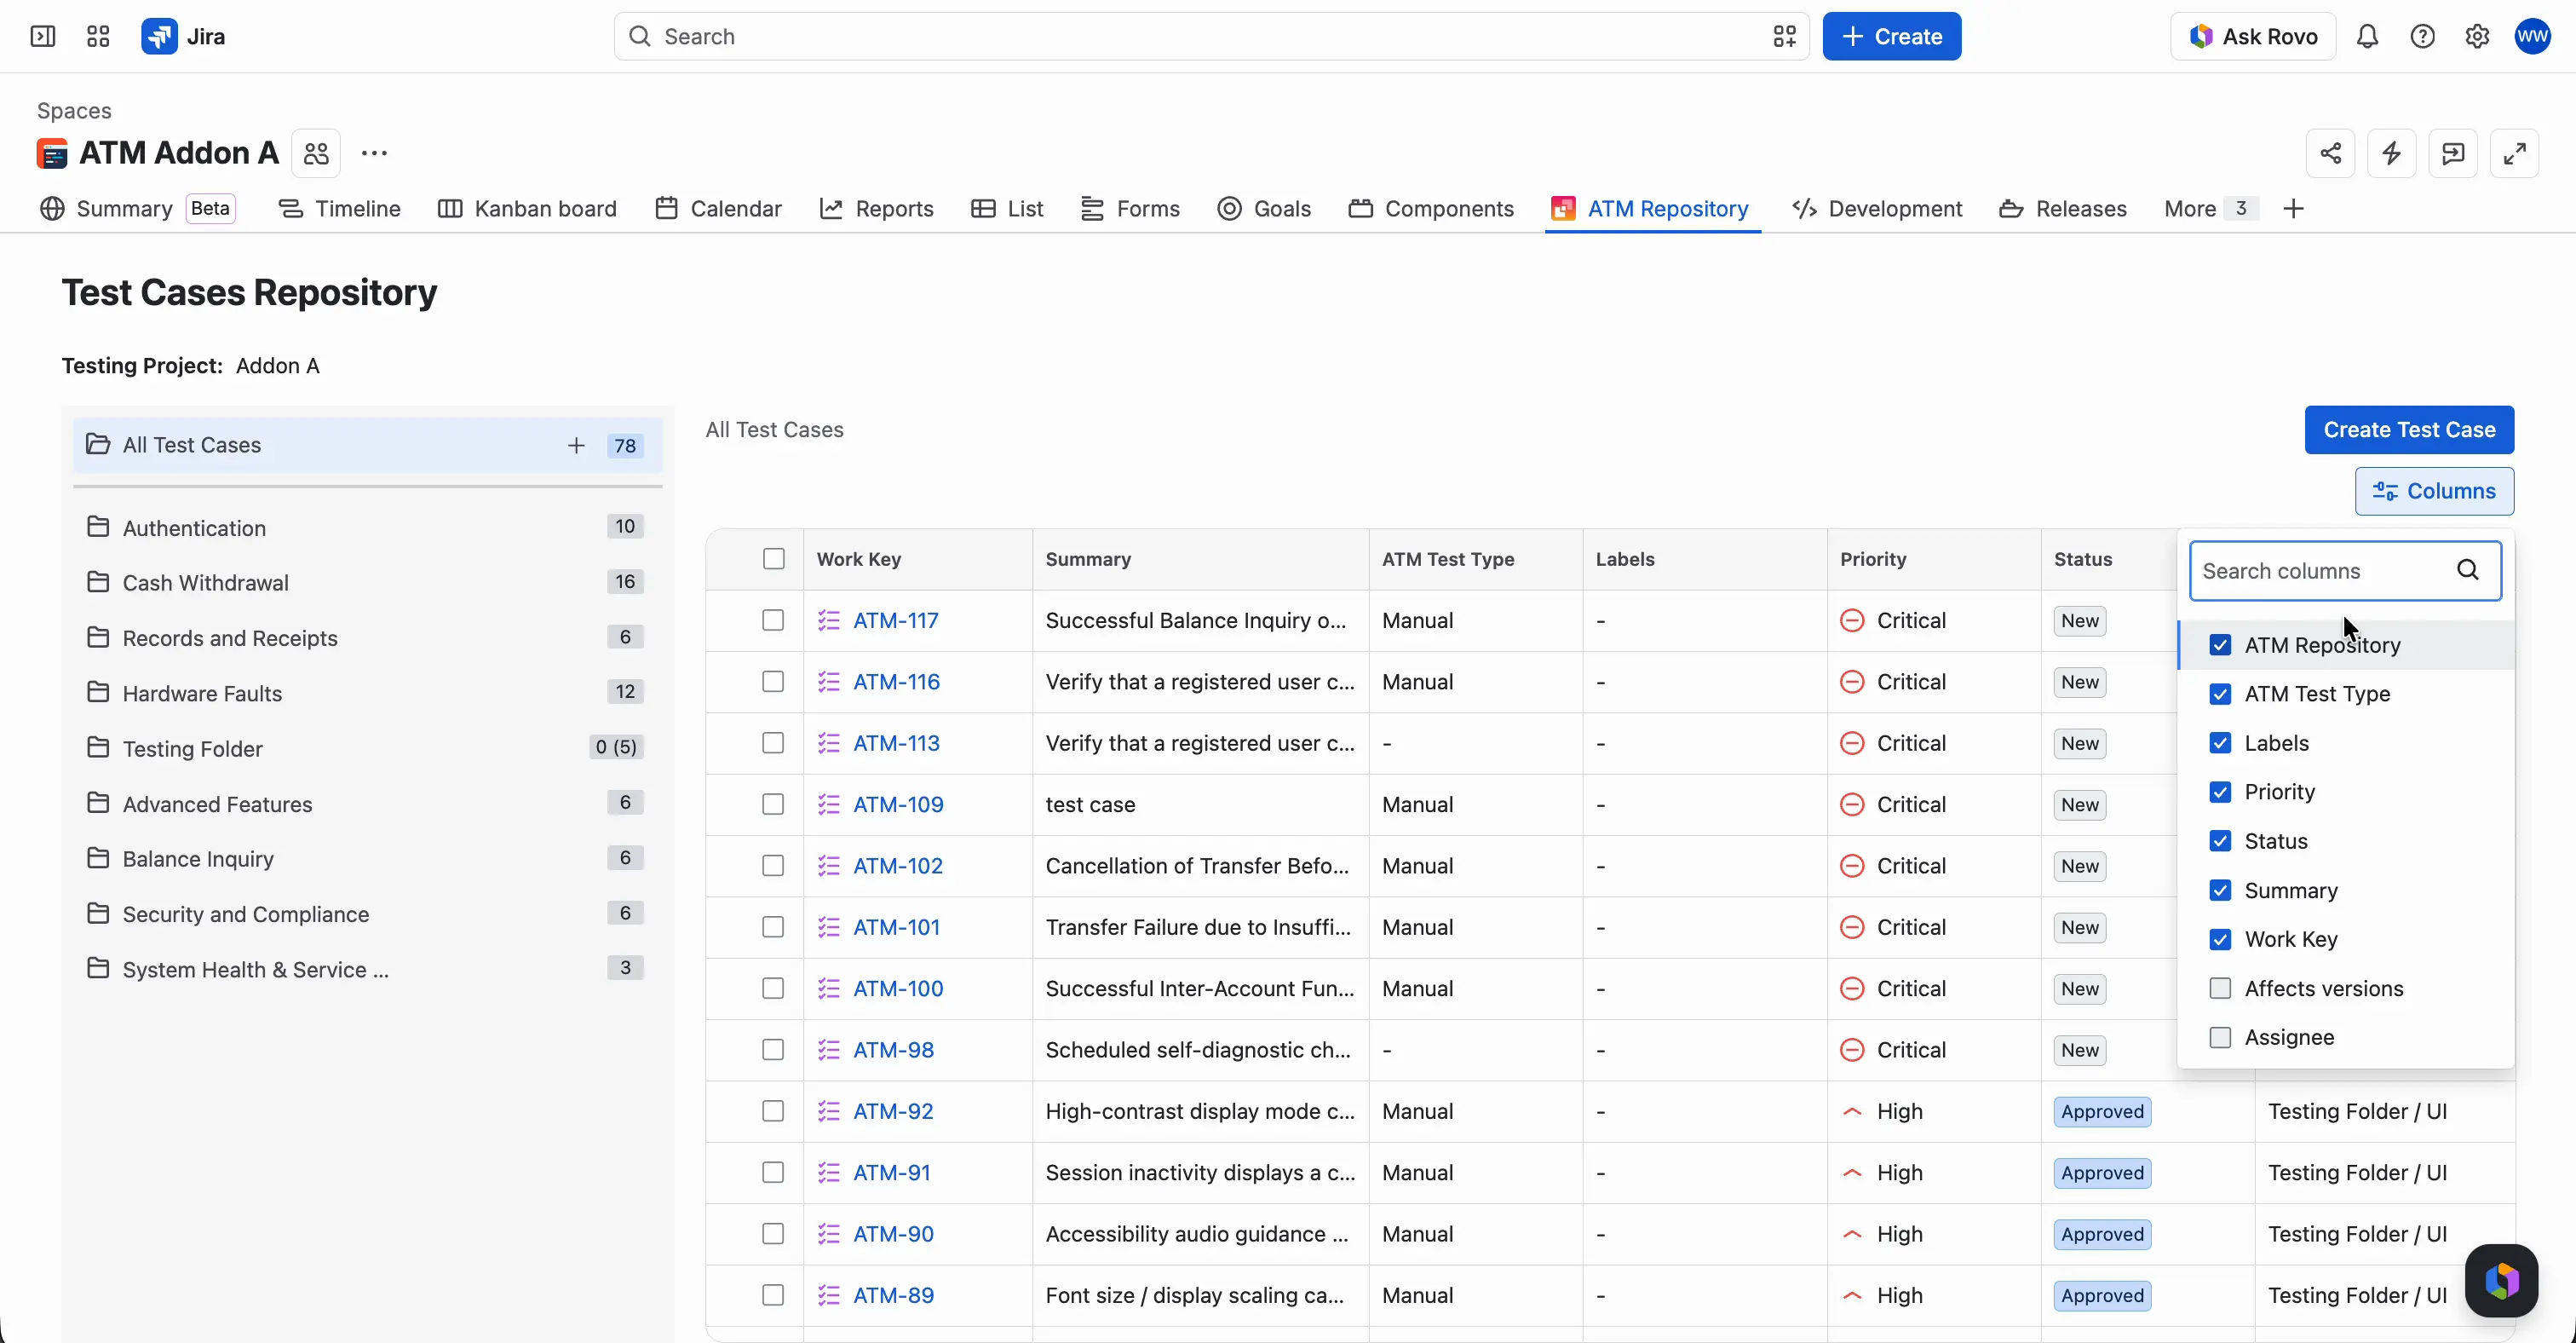This screenshot has width=2576, height=1343.
Task: Click the Create Test Case button
Action: click(x=2409, y=430)
